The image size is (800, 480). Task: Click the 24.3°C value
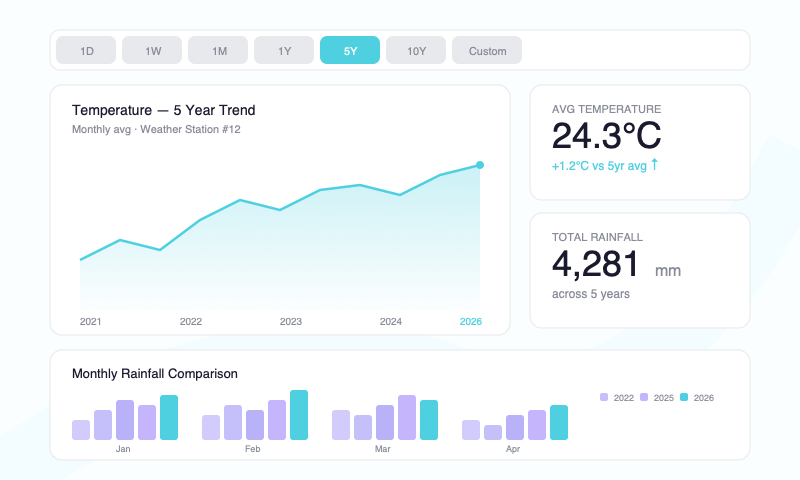[606, 136]
